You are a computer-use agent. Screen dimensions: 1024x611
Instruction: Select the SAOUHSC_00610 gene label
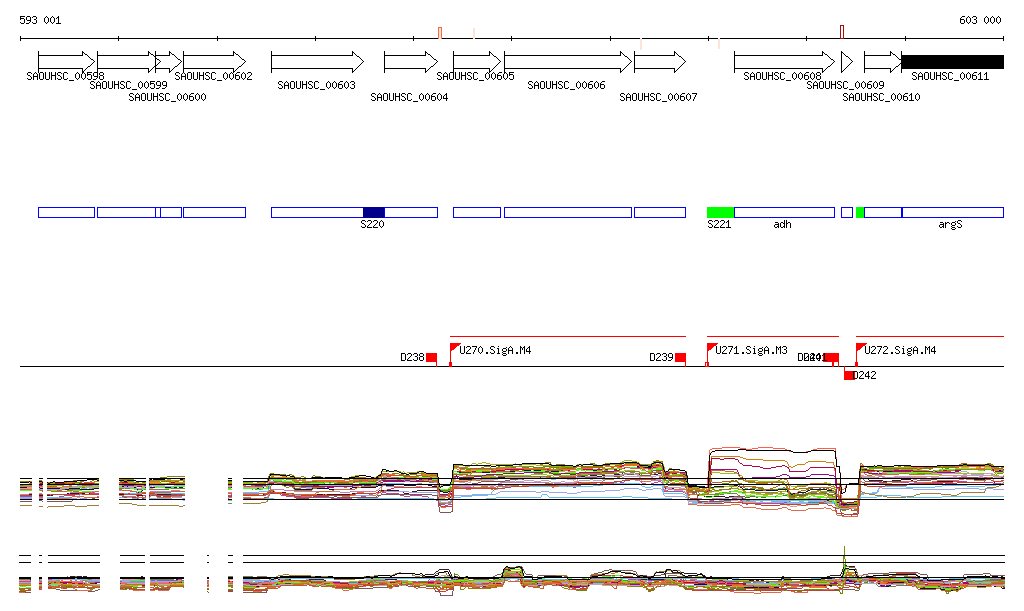coord(882,97)
